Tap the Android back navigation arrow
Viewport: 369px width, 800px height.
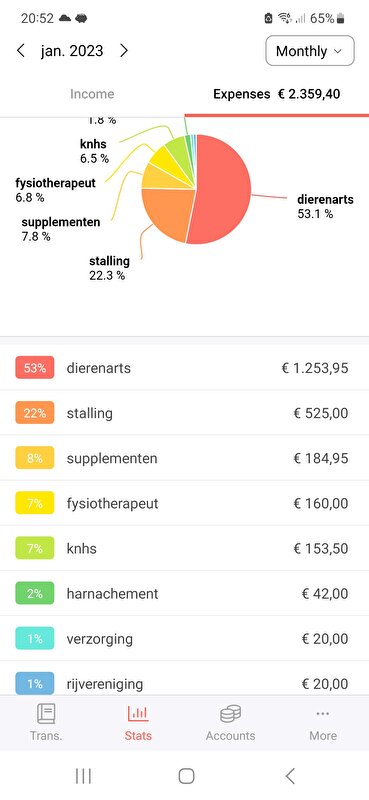click(x=290, y=776)
